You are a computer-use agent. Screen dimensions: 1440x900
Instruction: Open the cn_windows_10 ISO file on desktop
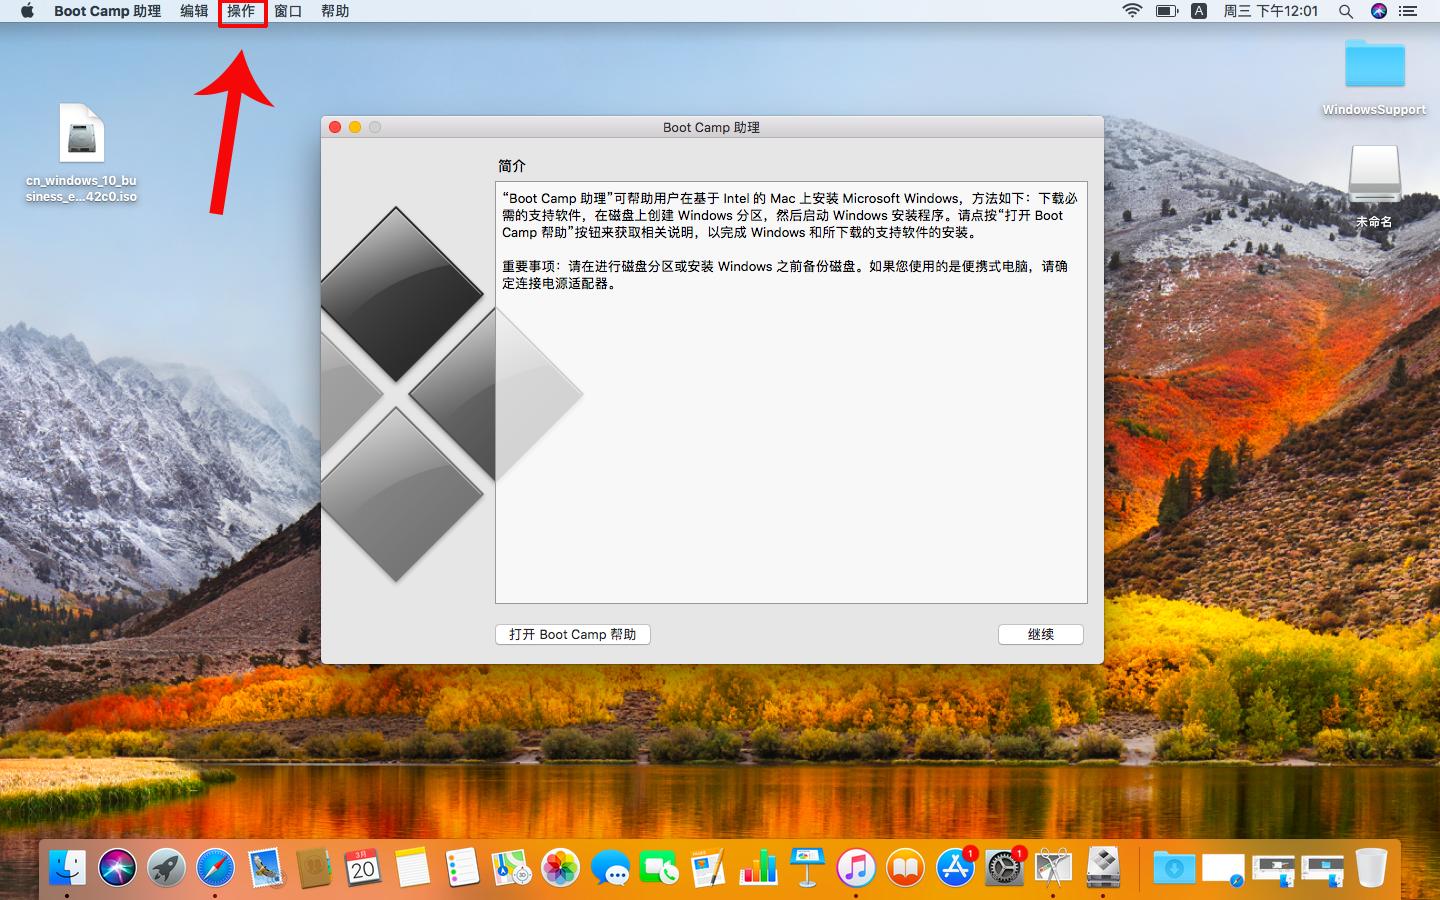(x=80, y=135)
